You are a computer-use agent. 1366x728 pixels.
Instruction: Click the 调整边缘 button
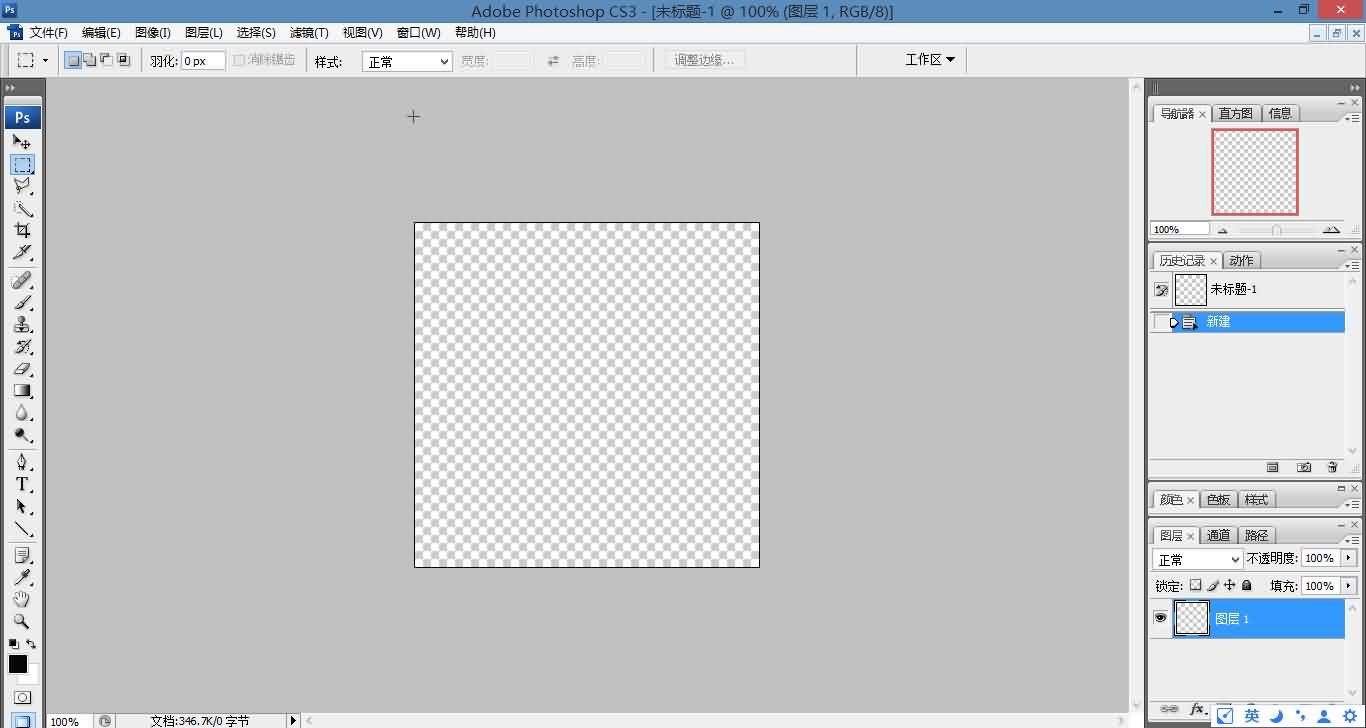pos(704,60)
